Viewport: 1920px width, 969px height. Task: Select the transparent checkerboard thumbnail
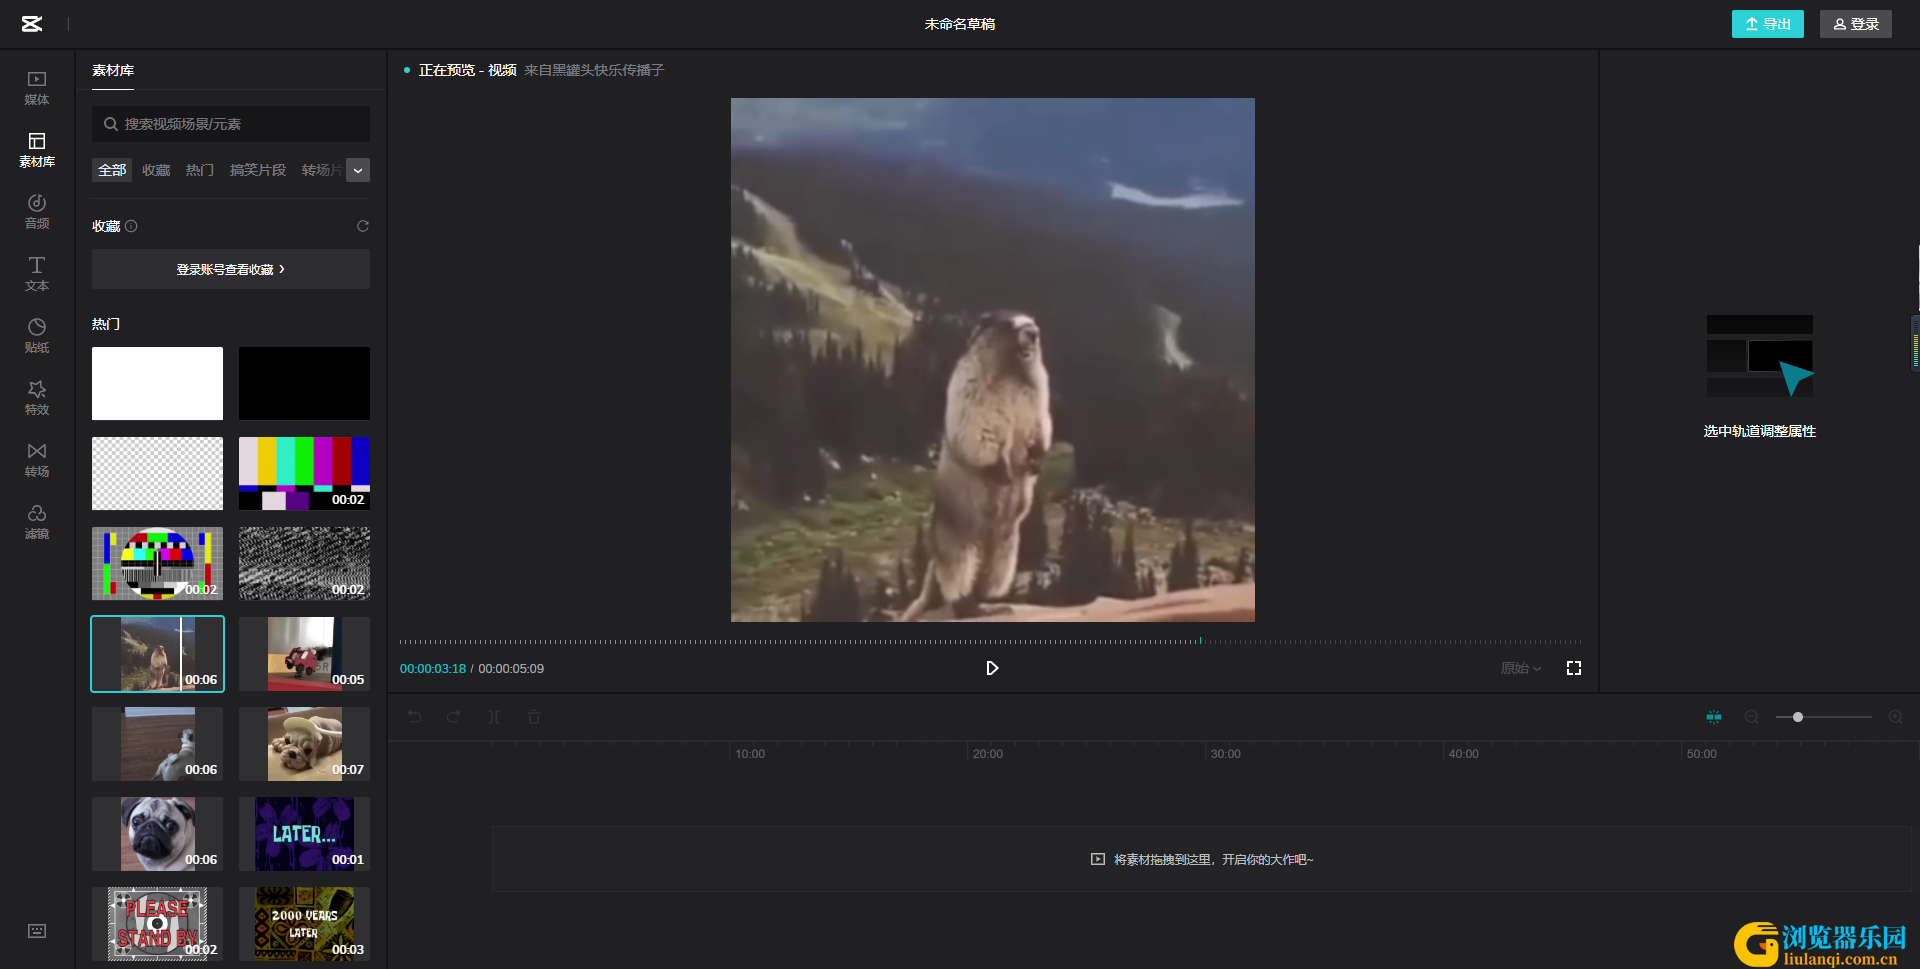[x=157, y=473]
